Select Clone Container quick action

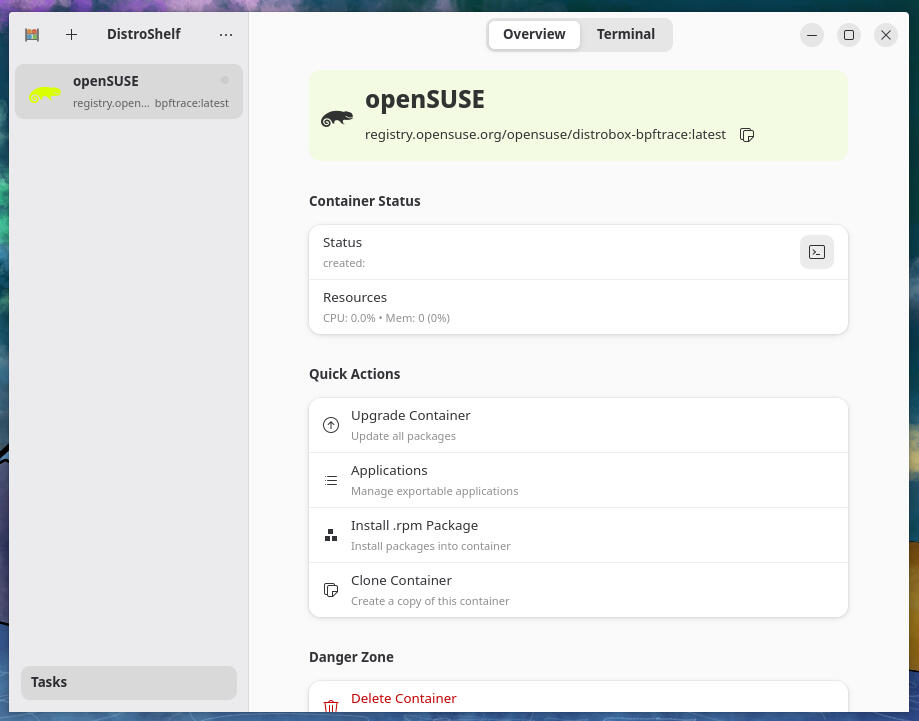click(x=578, y=590)
